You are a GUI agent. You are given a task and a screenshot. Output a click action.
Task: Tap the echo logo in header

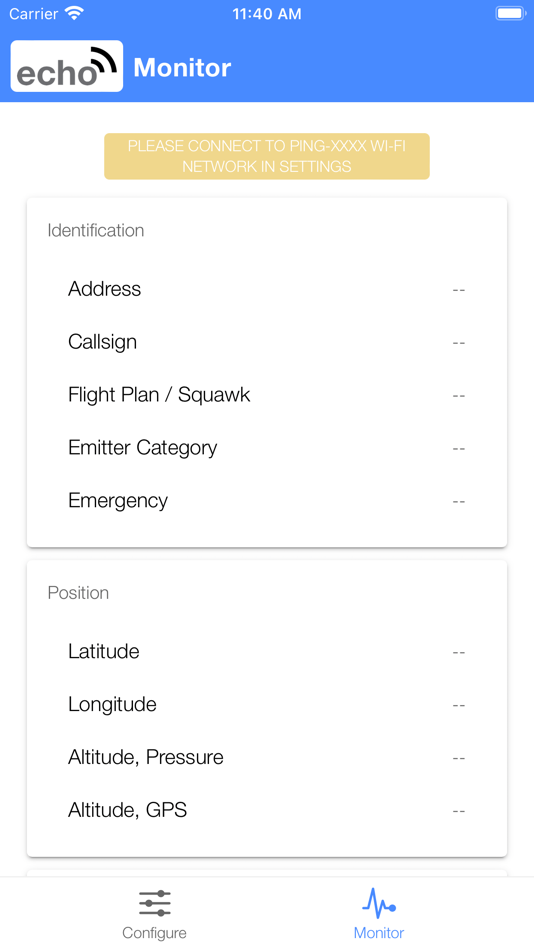point(67,66)
